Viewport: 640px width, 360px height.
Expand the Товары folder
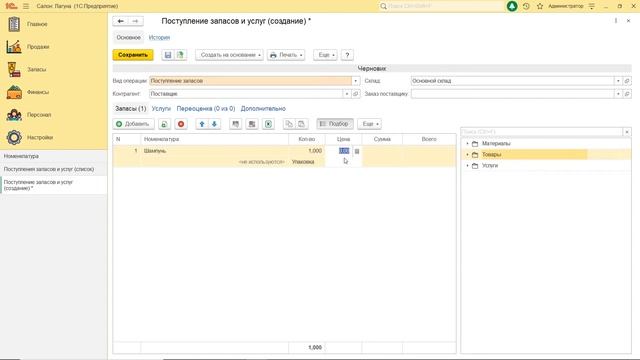coord(467,155)
